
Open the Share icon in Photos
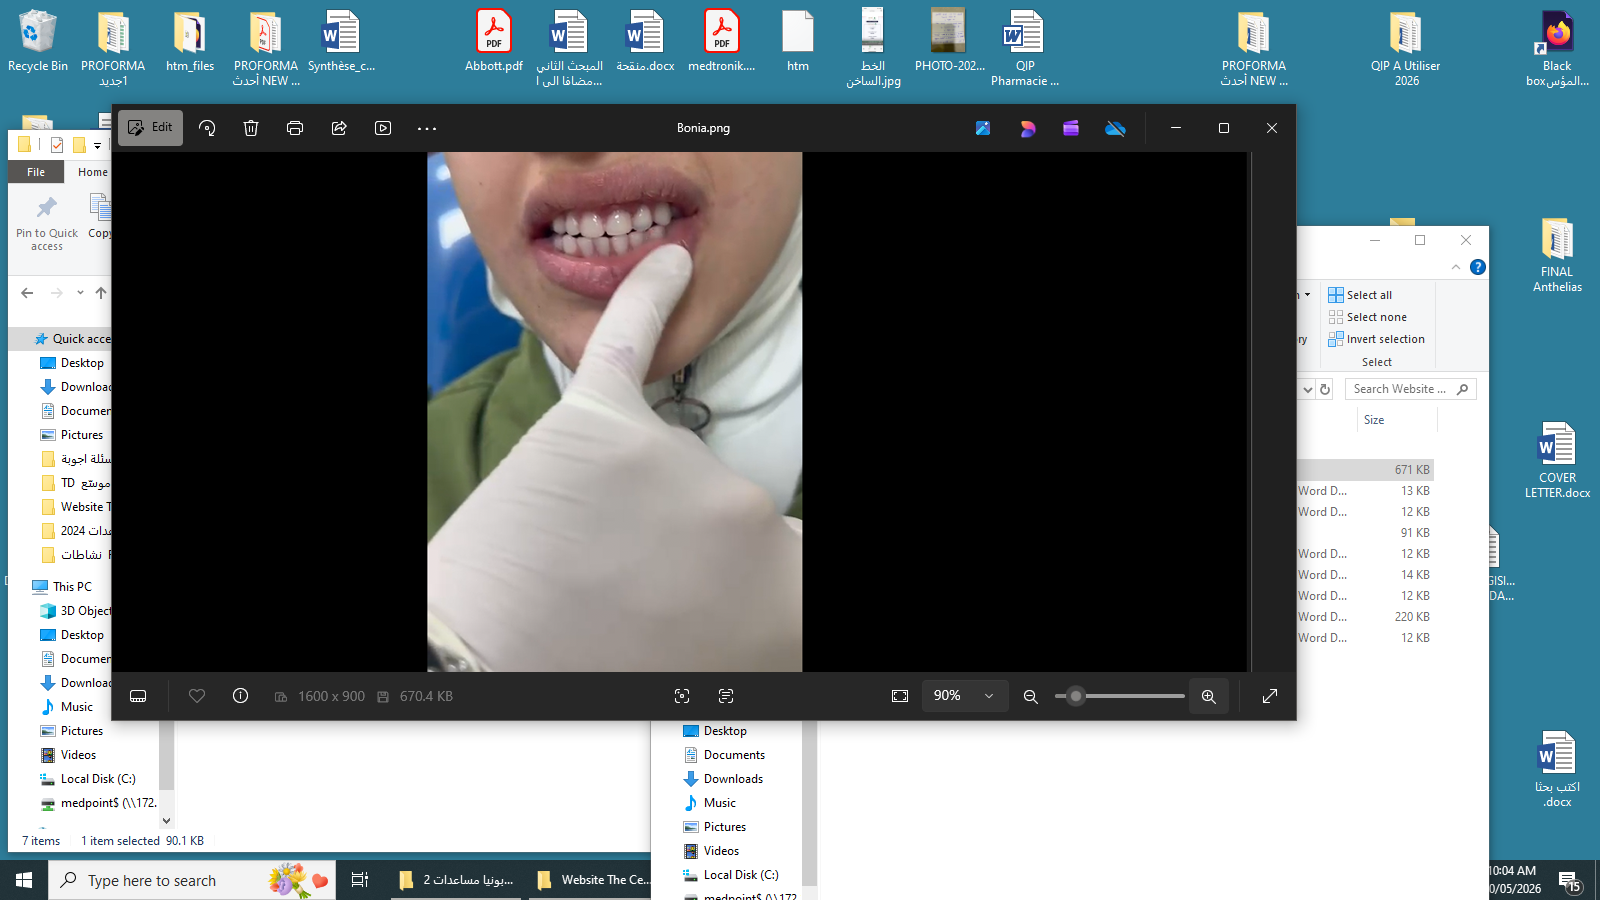point(339,128)
